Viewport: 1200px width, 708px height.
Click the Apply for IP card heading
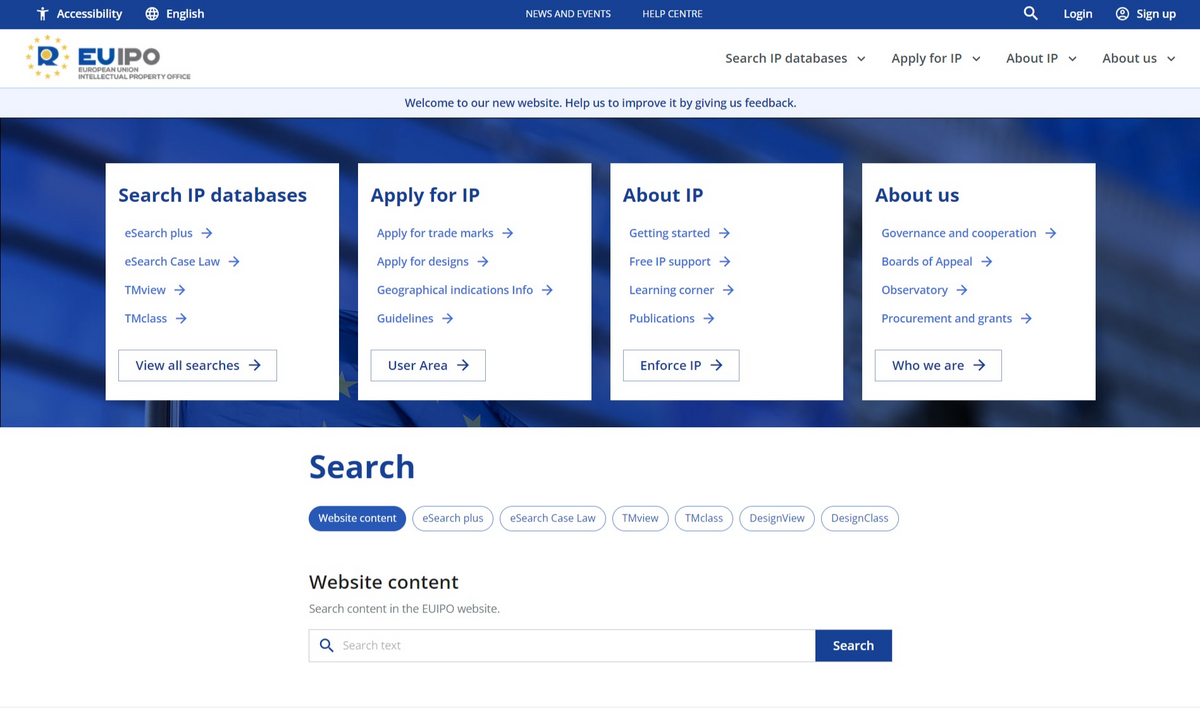pos(425,195)
